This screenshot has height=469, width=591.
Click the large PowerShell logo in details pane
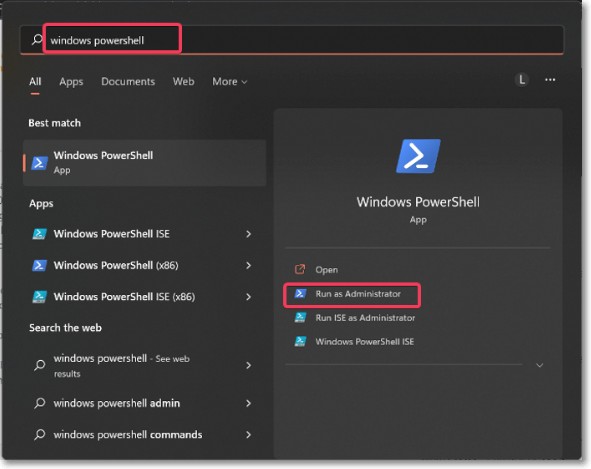pos(418,156)
